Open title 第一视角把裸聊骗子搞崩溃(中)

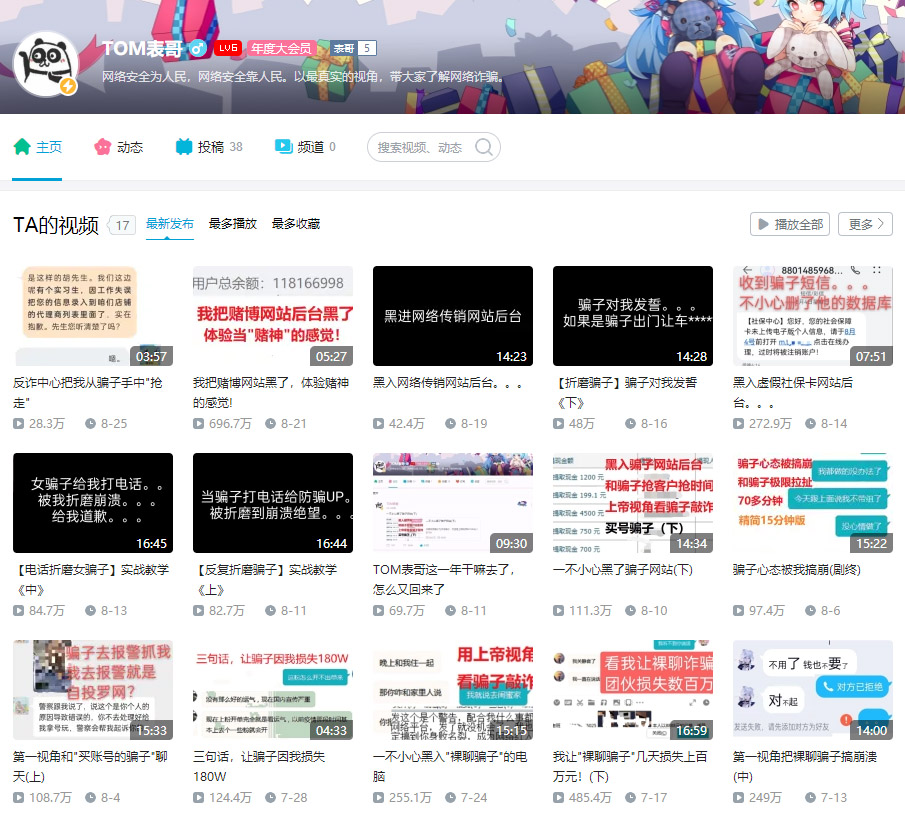(805, 766)
